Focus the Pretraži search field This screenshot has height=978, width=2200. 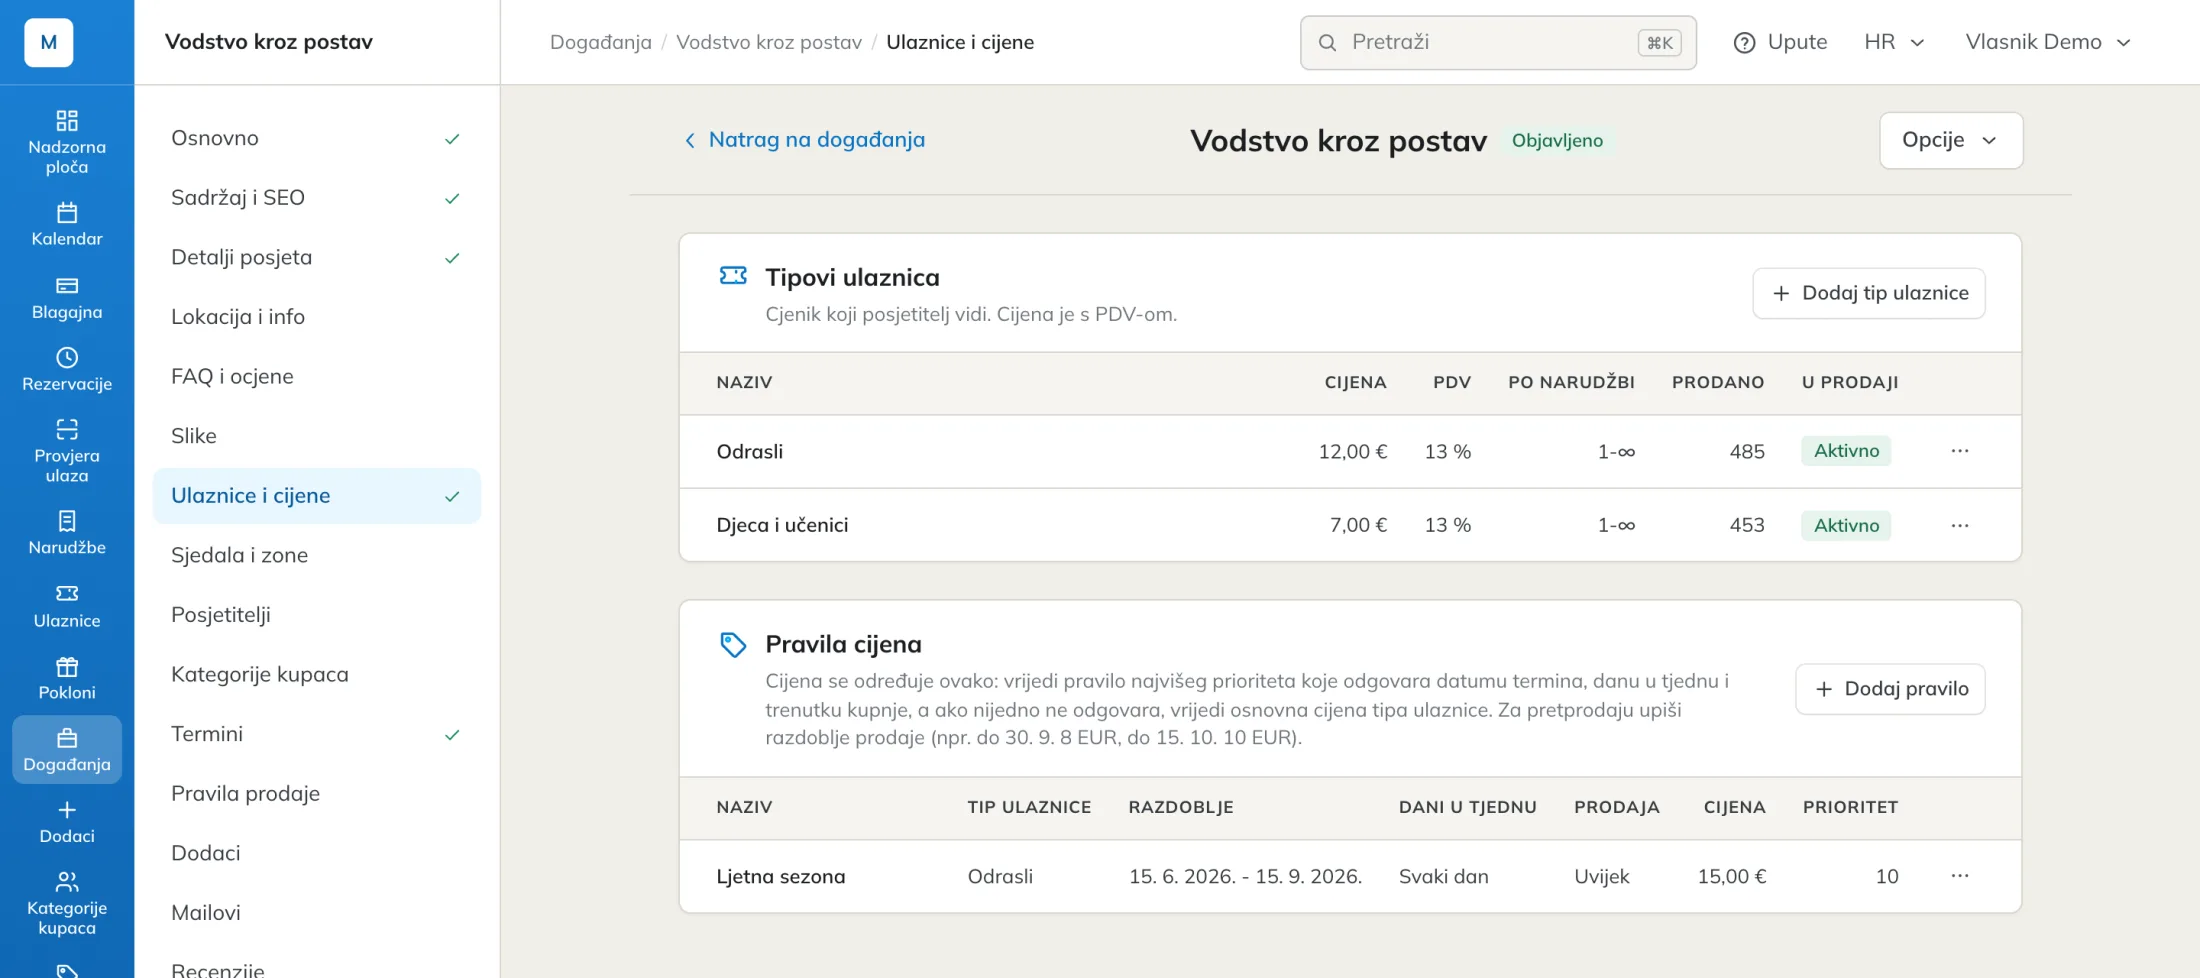click(1498, 43)
